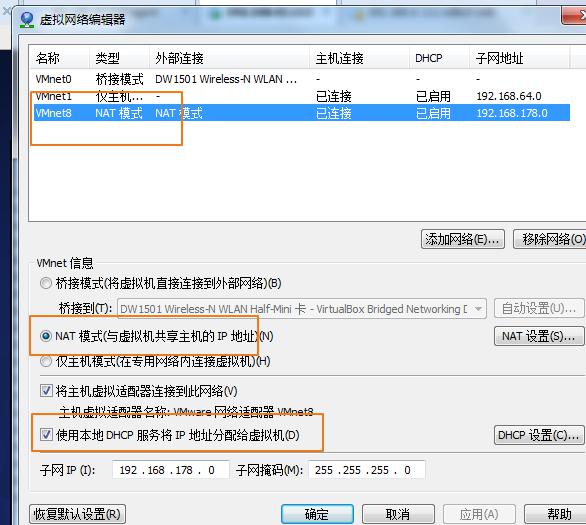This screenshot has height=525, width=586.
Task: Select the VMnet8 network row
Action: pyautogui.click(x=301, y=112)
